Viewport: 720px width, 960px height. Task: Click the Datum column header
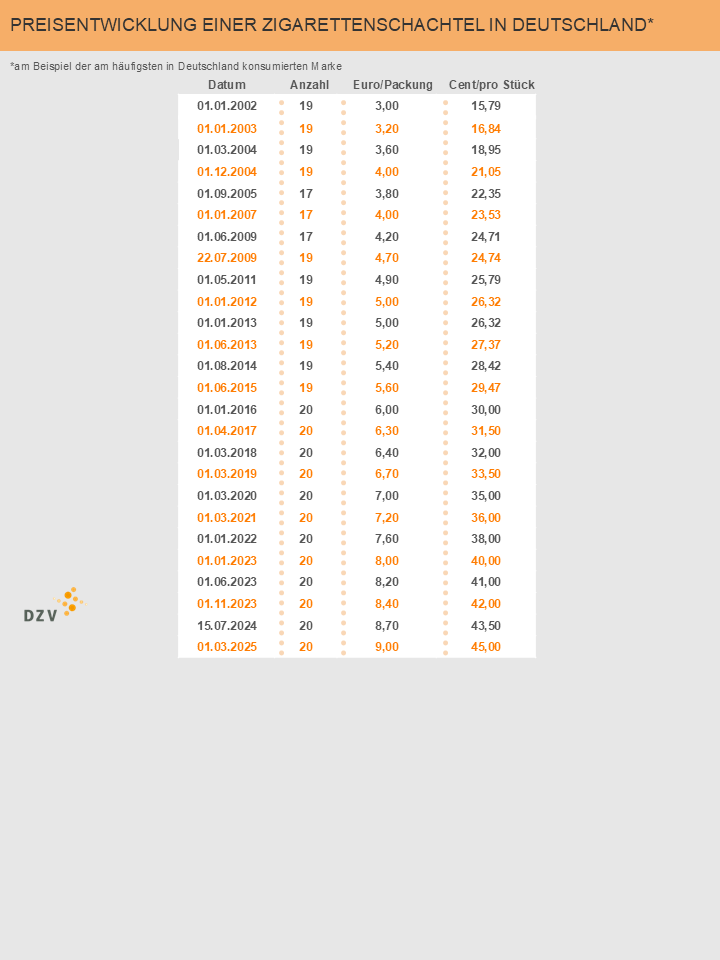pyautogui.click(x=227, y=85)
